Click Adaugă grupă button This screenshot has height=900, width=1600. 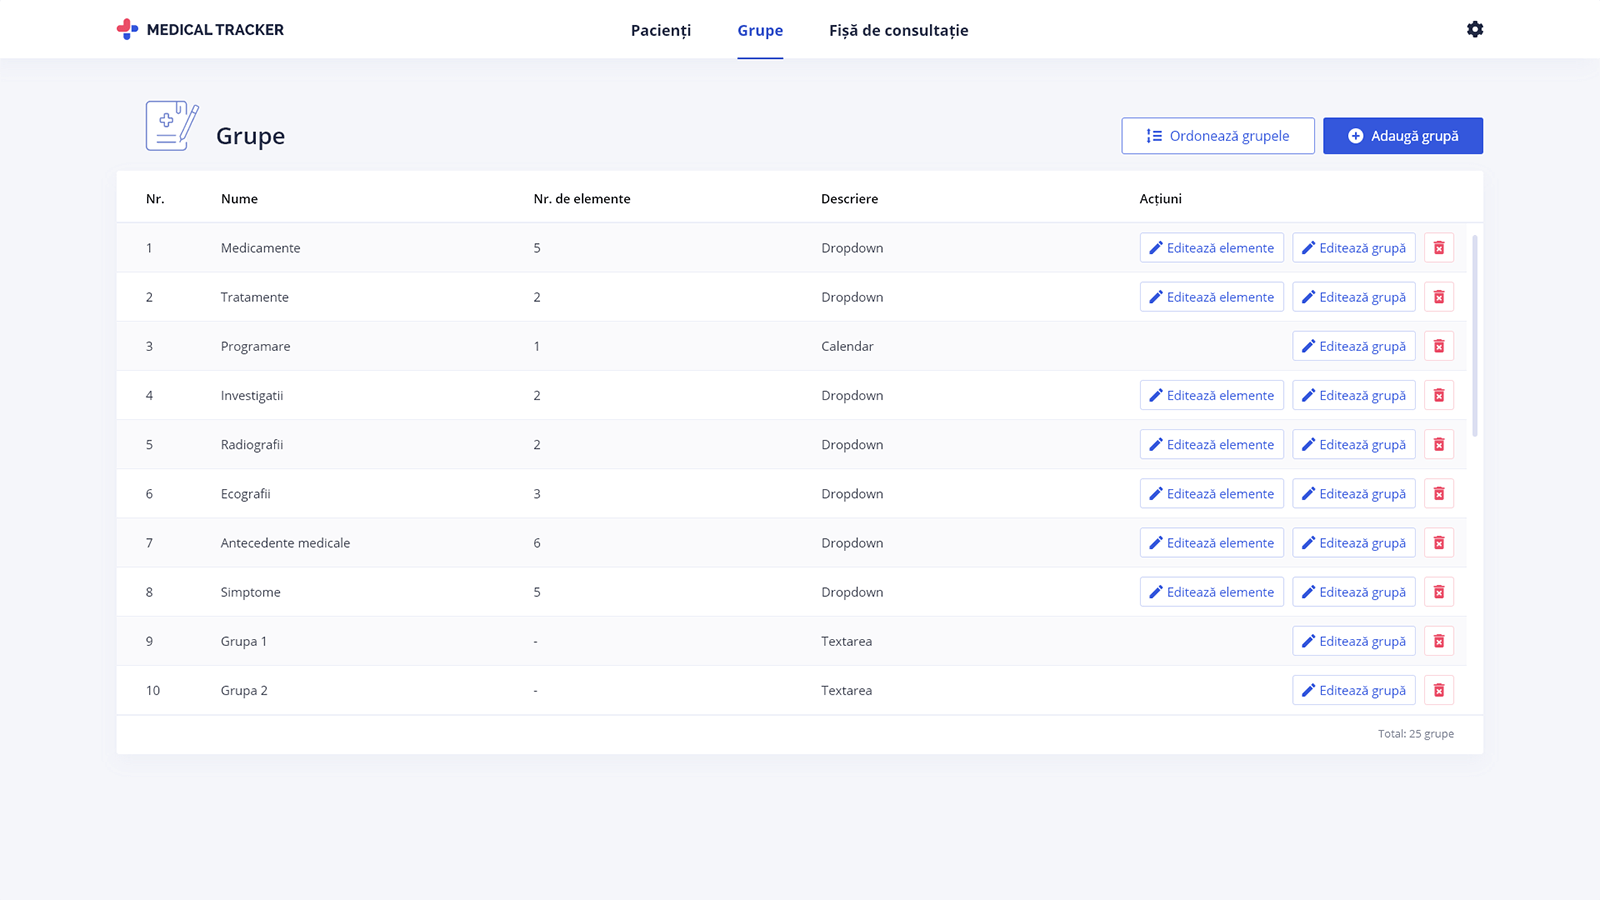click(x=1403, y=136)
